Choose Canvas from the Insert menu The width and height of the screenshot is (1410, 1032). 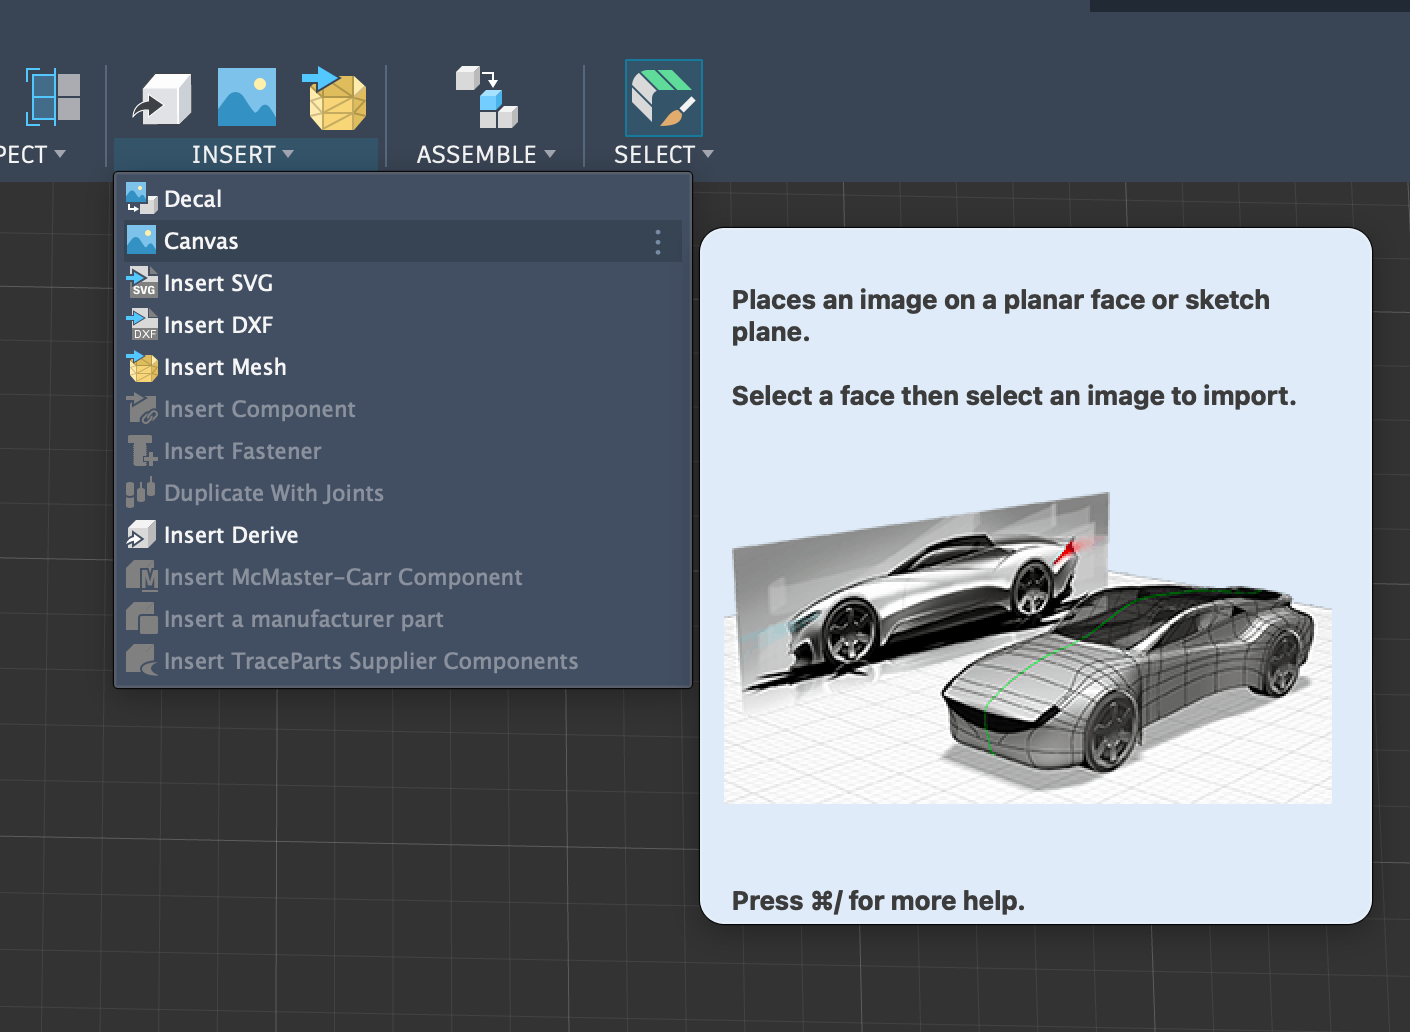(201, 241)
